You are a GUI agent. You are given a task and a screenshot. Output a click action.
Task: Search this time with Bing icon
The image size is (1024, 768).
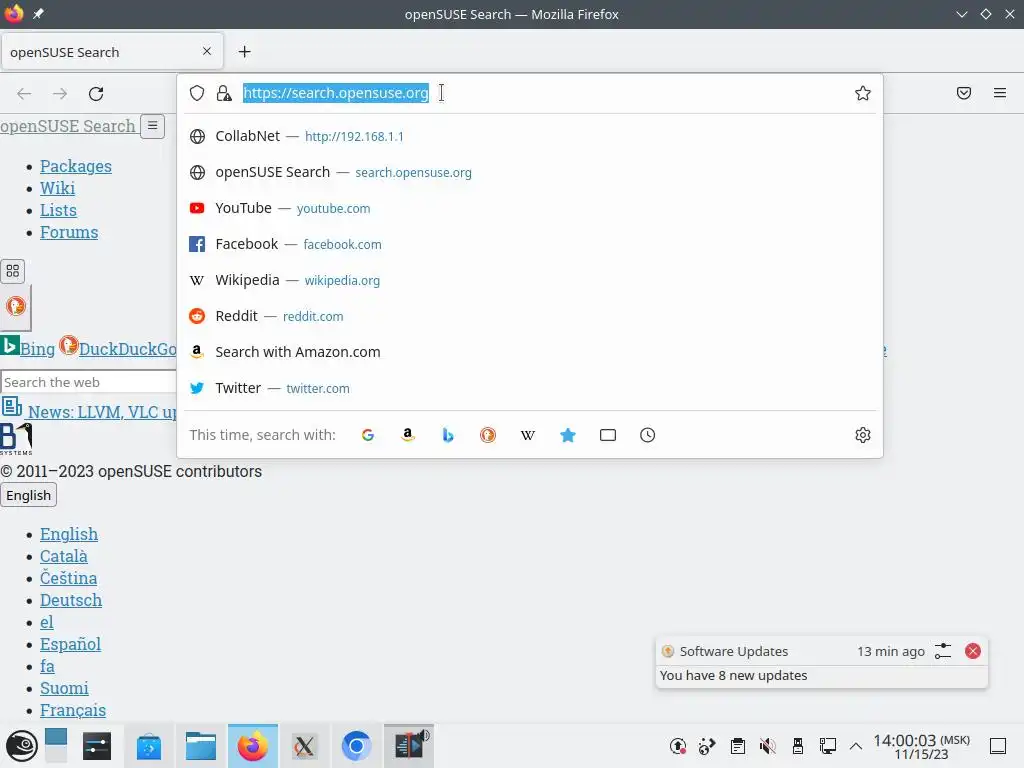point(448,435)
